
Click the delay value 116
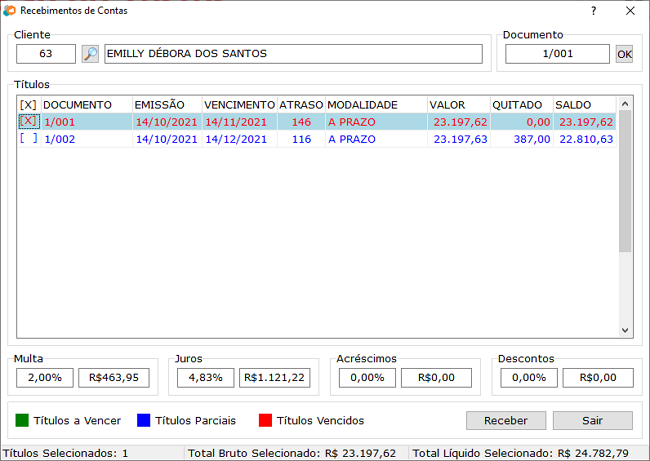(301, 139)
